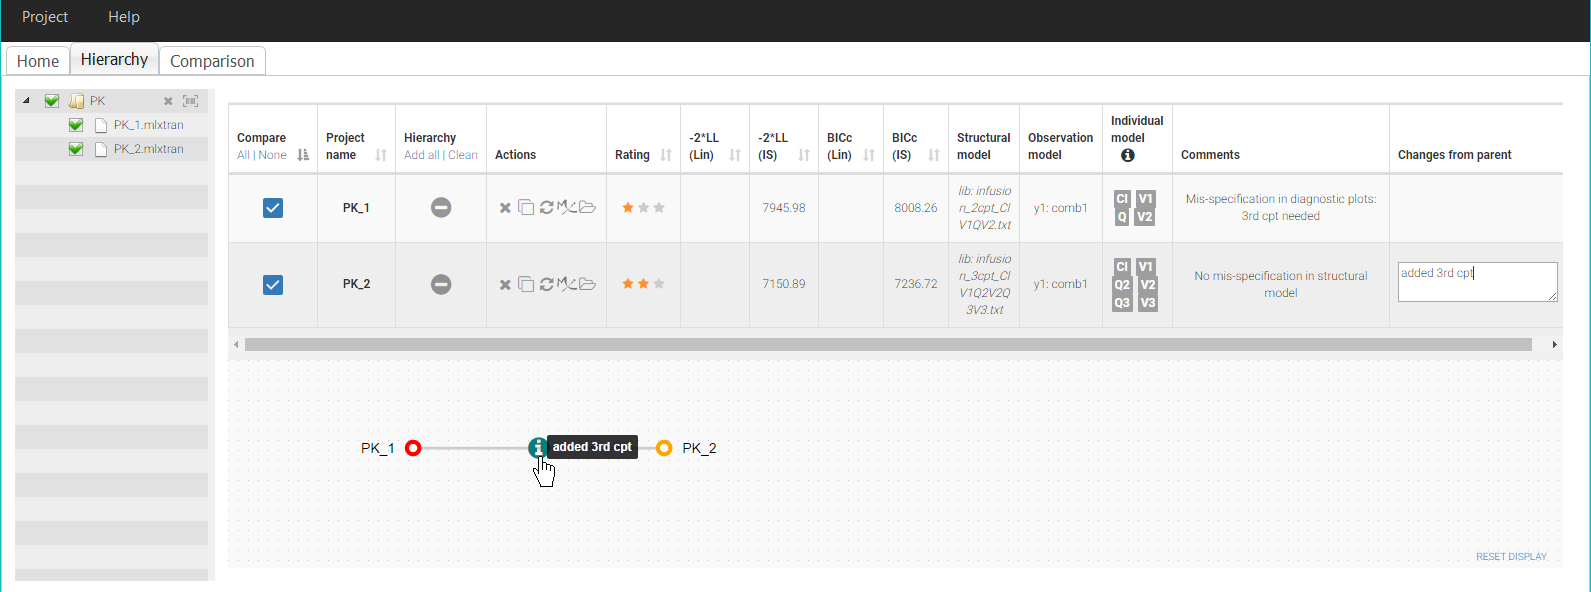This screenshot has width=1591, height=592.
Task: Duplicate the PK_2 project using copy icon
Action: 525,284
